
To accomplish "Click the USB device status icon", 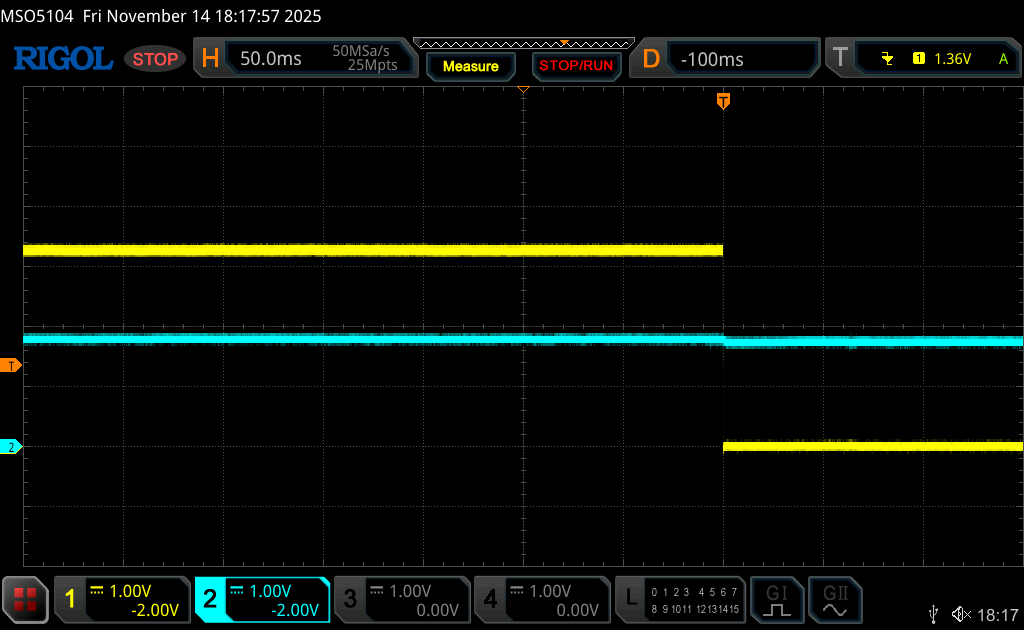I will point(934,614).
